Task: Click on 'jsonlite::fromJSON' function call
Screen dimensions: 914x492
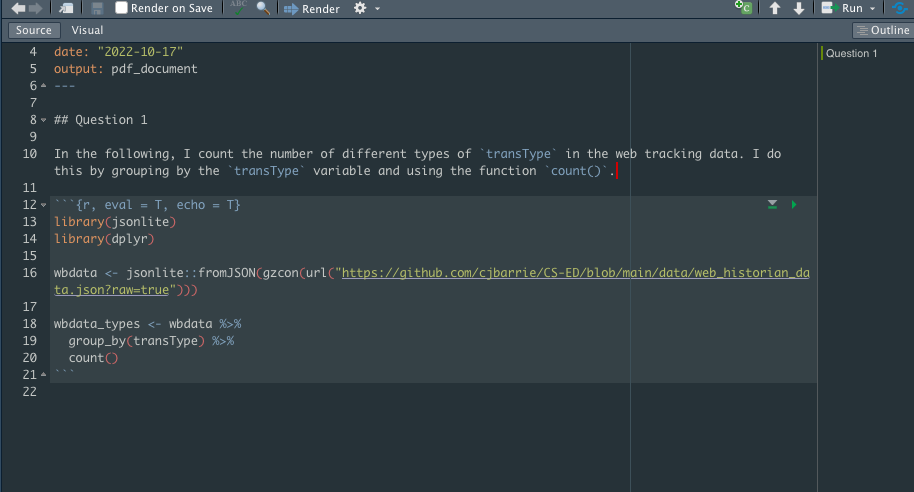Action: (x=191, y=273)
